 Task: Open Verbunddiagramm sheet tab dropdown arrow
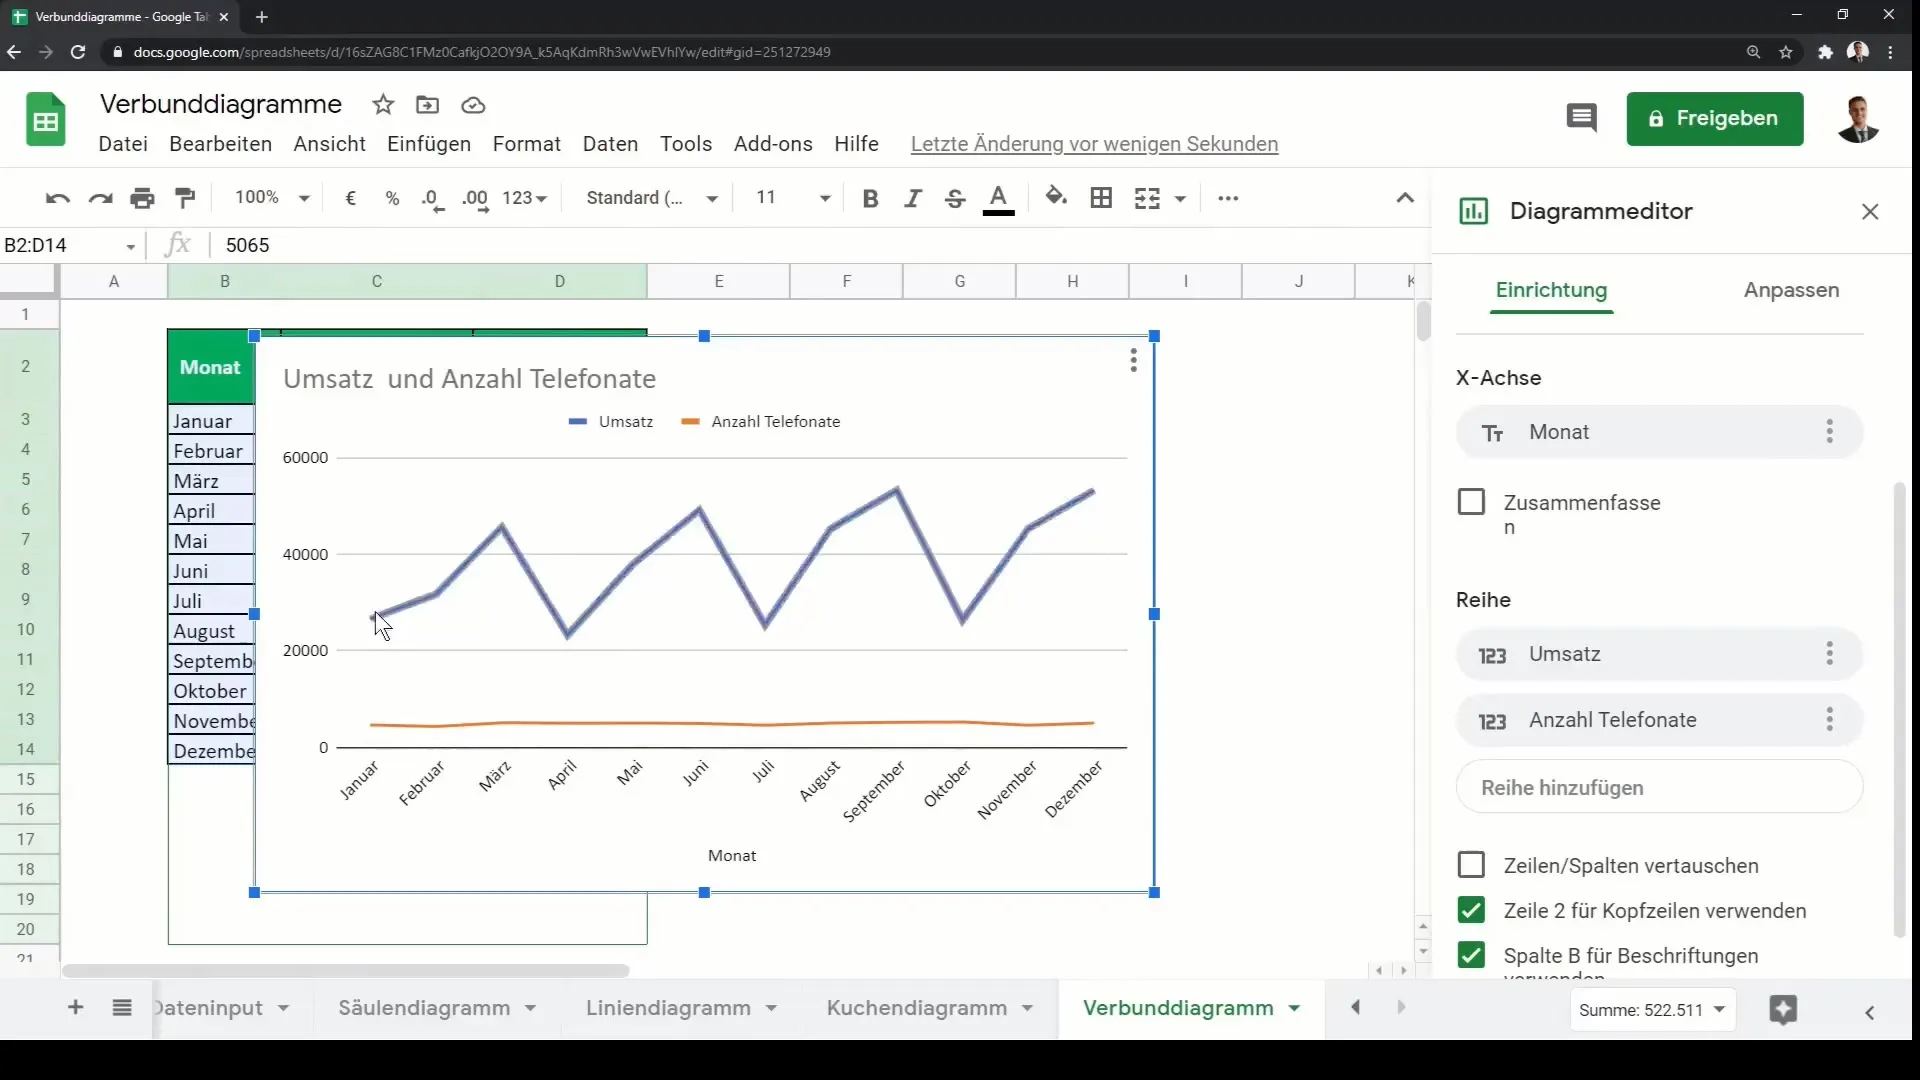coord(1295,1009)
